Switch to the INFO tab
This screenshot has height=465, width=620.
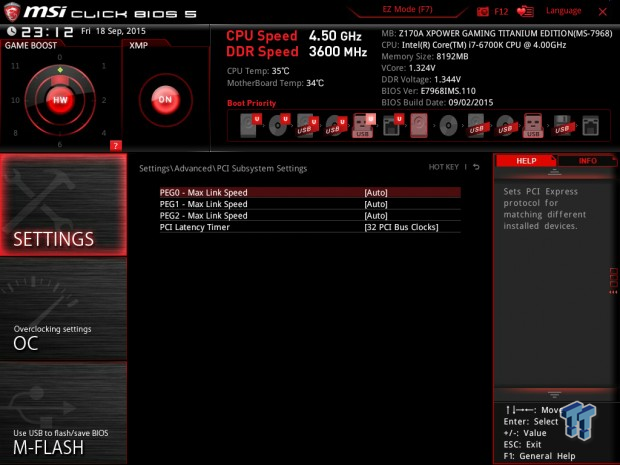pyautogui.click(x=588, y=161)
